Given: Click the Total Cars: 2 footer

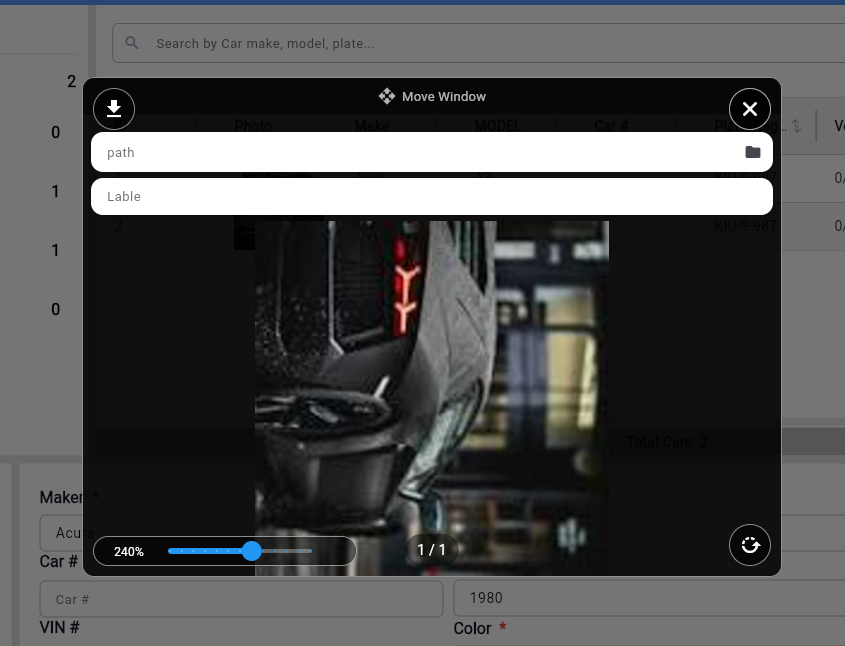Looking at the screenshot, I should click(x=666, y=442).
